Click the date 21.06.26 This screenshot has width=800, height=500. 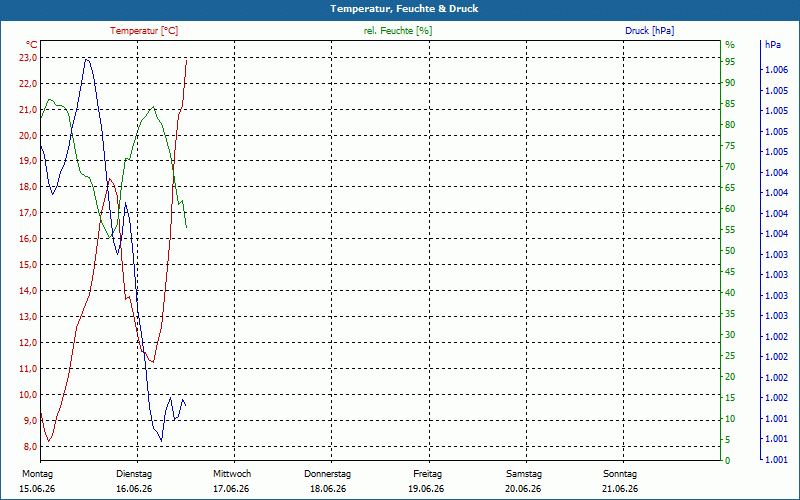click(620, 489)
